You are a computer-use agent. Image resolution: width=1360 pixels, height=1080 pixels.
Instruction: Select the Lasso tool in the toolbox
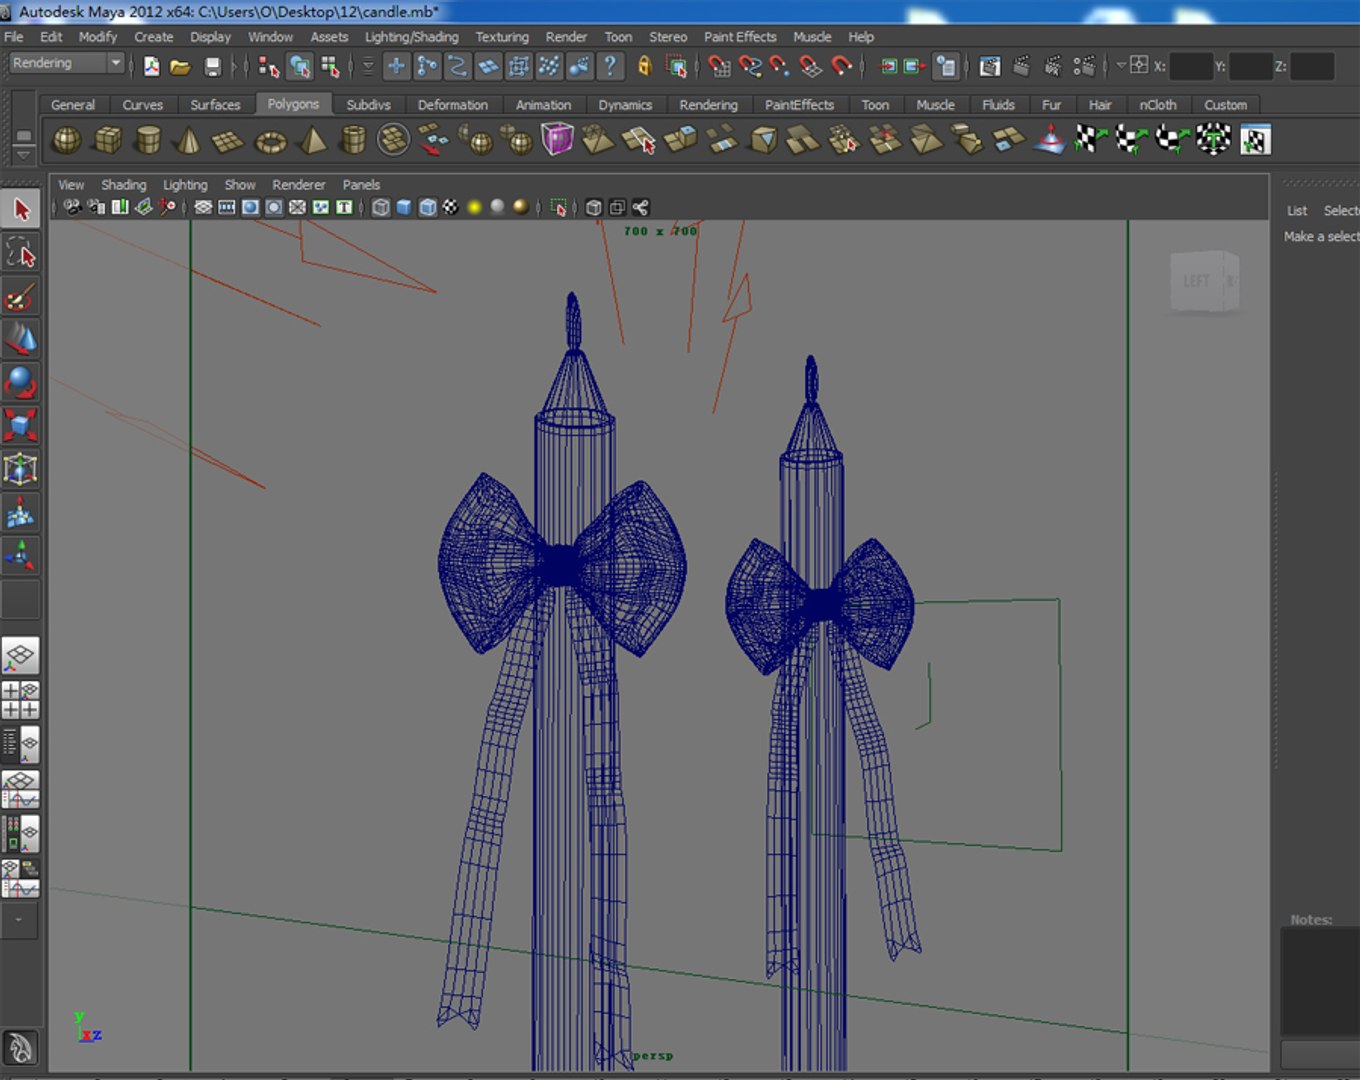click(x=21, y=253)
